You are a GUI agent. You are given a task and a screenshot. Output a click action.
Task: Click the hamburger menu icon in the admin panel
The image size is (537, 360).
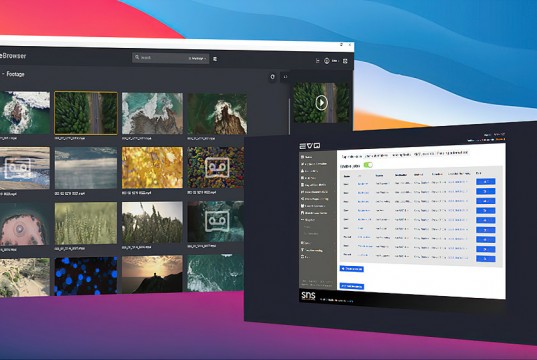(x=302, y=146)
